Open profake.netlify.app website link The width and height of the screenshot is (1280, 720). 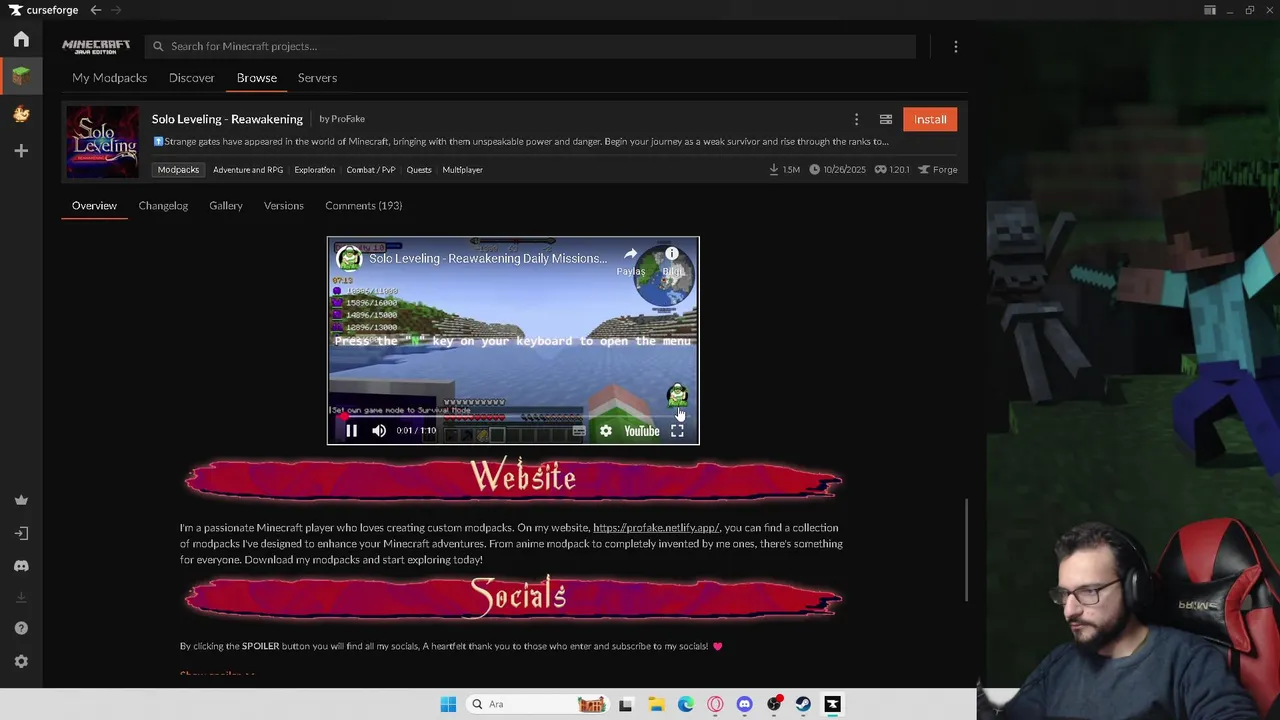[656, 528]
